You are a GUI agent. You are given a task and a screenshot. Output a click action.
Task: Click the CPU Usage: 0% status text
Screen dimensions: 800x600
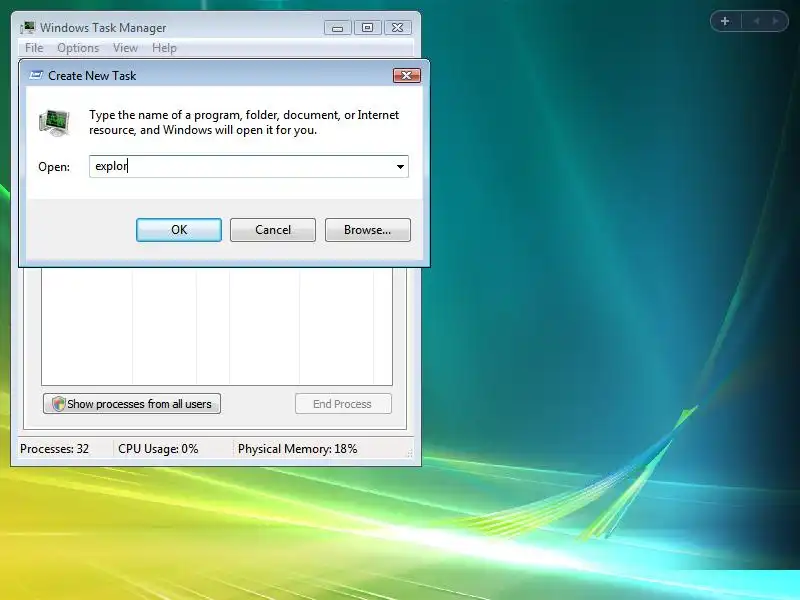click(x=158, y=449)
